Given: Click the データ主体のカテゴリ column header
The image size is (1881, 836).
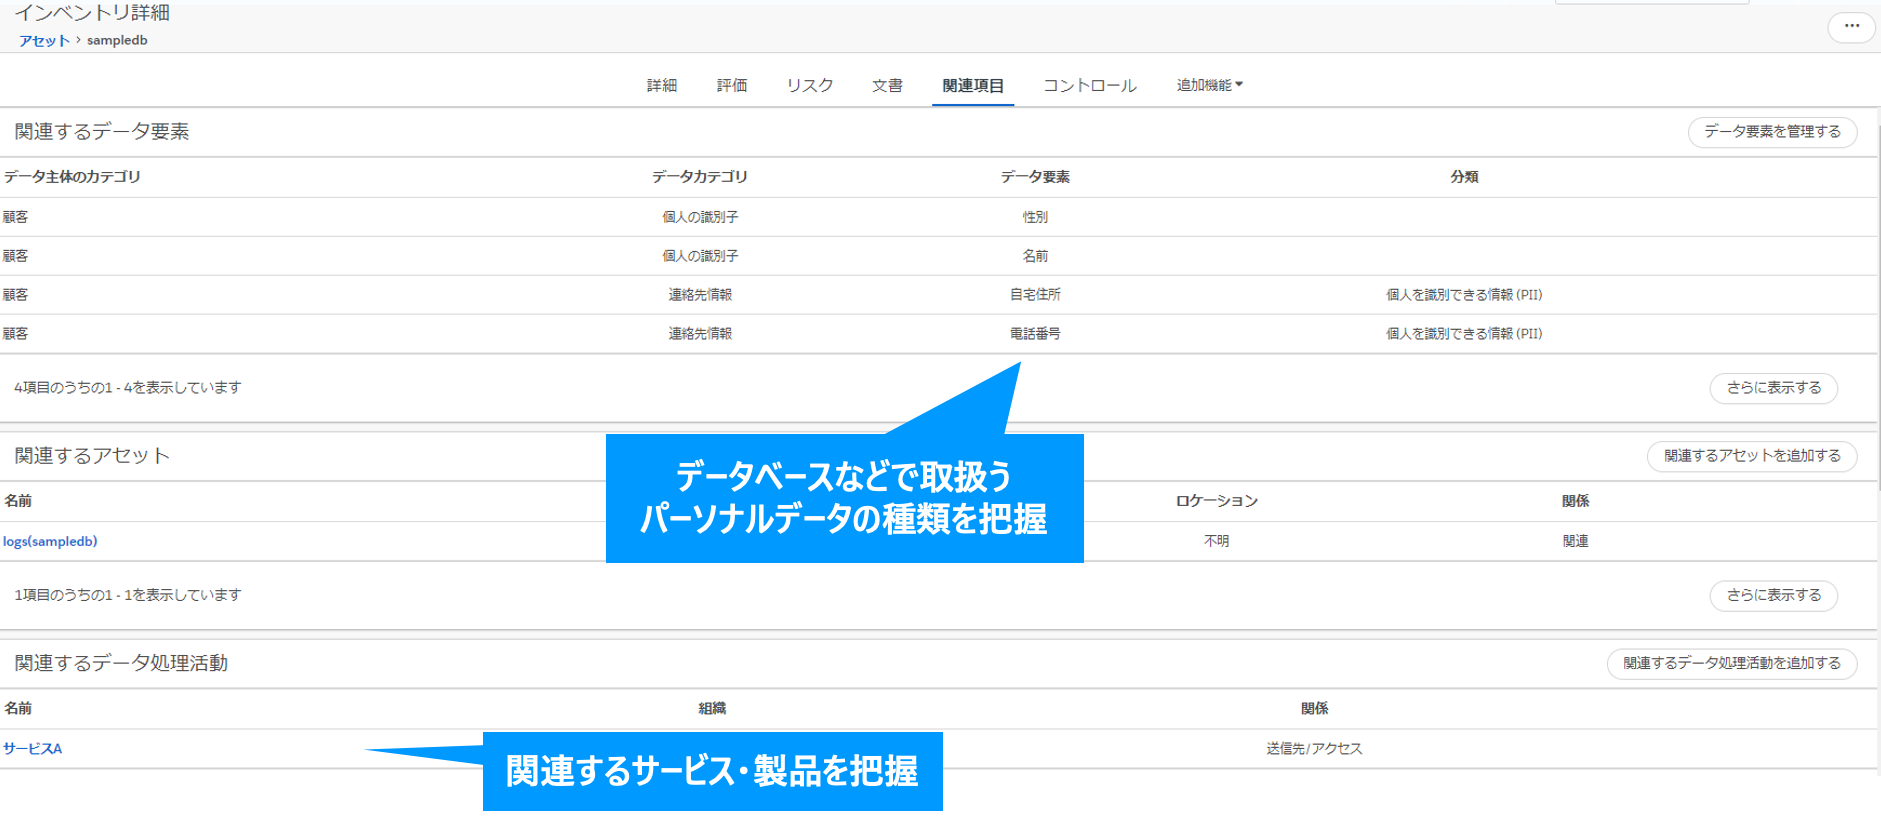Looking at the screenshot, I should pyautogui.click(x=72, y=177).
